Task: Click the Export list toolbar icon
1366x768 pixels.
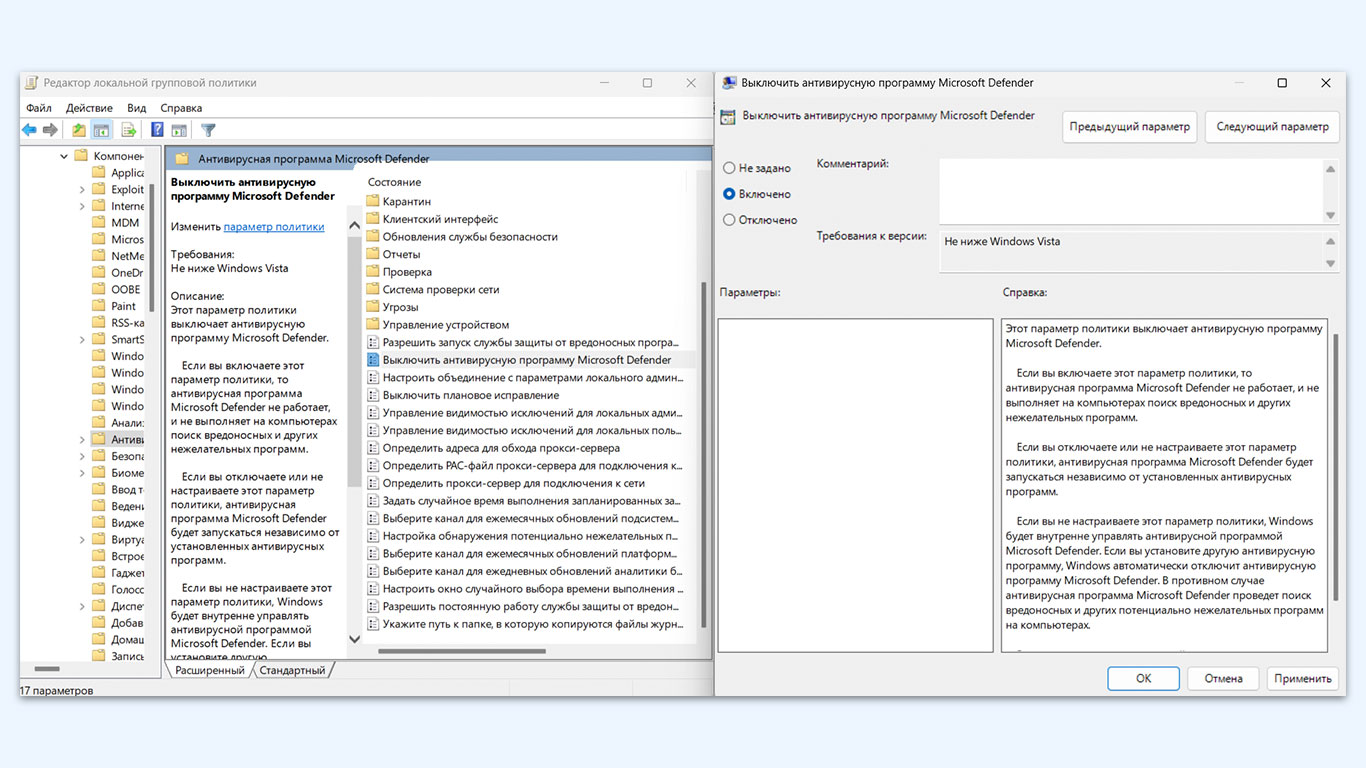Action: pyautogui.click(x=128, y=130)
